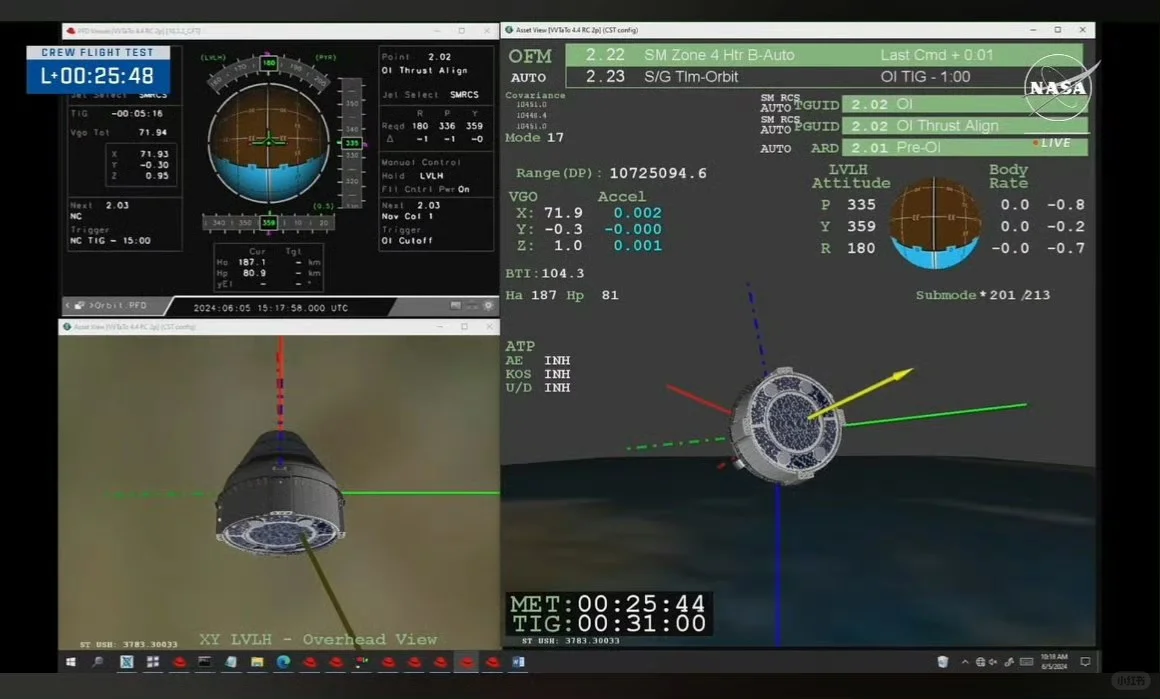Screen dimensions: 1160x699
Task: Click the Mode 17 label
Action: tap(534, 138)
